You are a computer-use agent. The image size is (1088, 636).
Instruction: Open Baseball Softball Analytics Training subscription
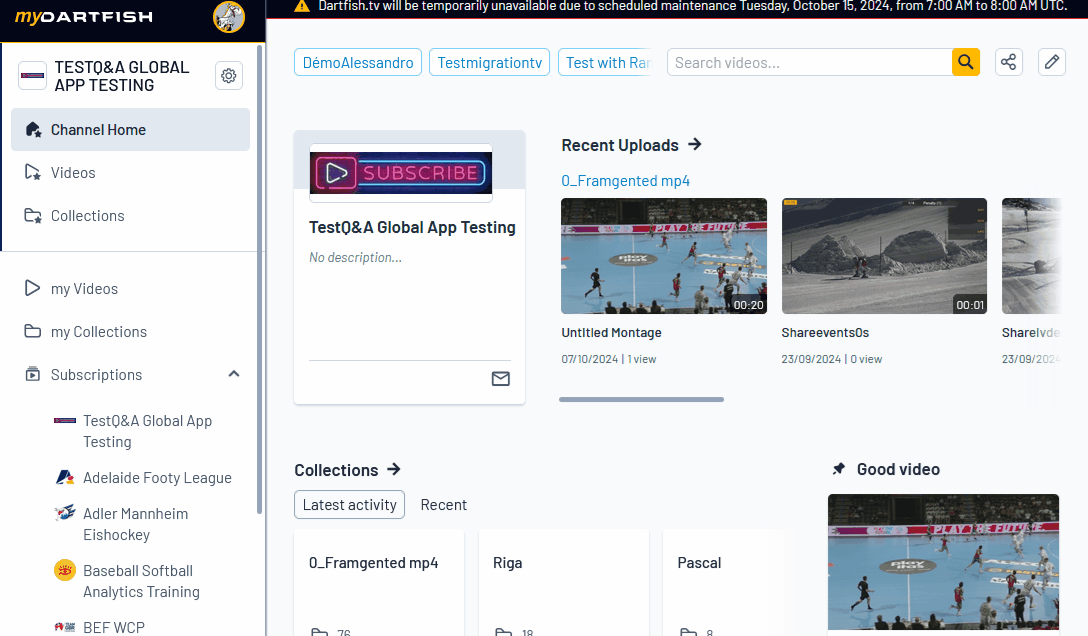point(142,581)
